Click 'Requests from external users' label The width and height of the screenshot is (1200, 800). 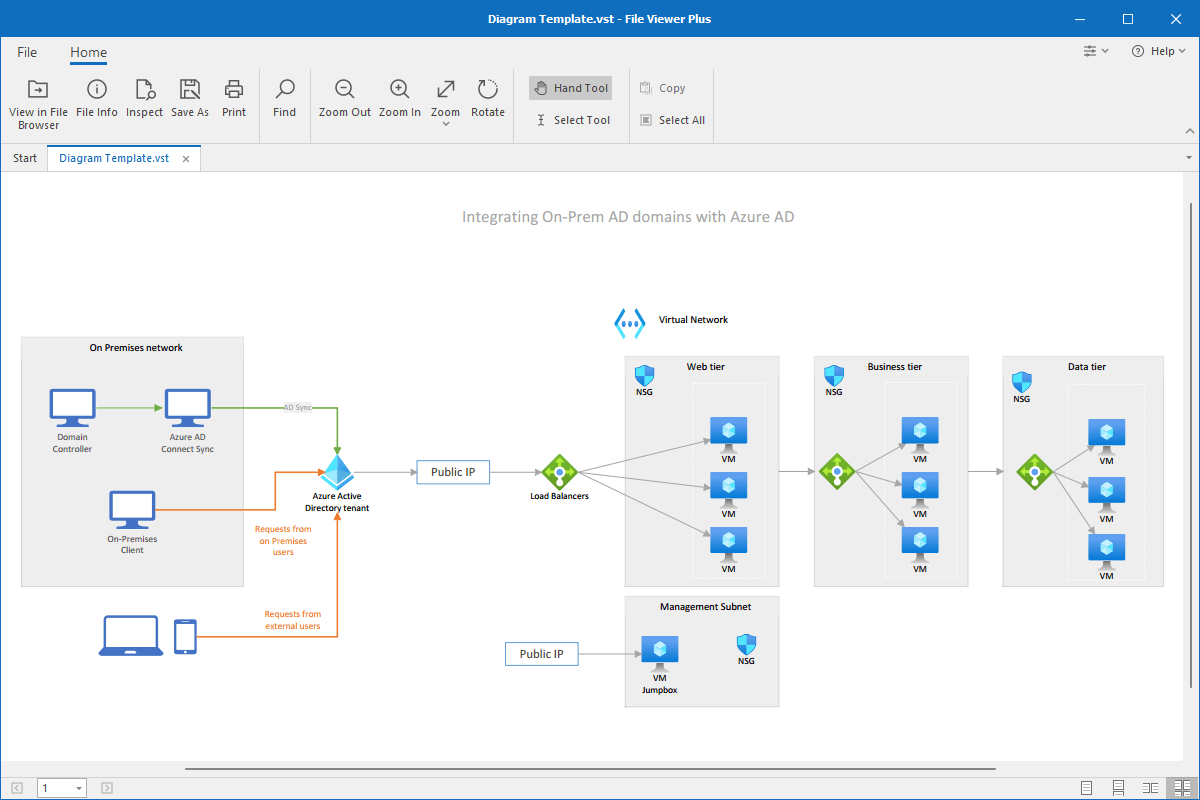click(292, 620)
